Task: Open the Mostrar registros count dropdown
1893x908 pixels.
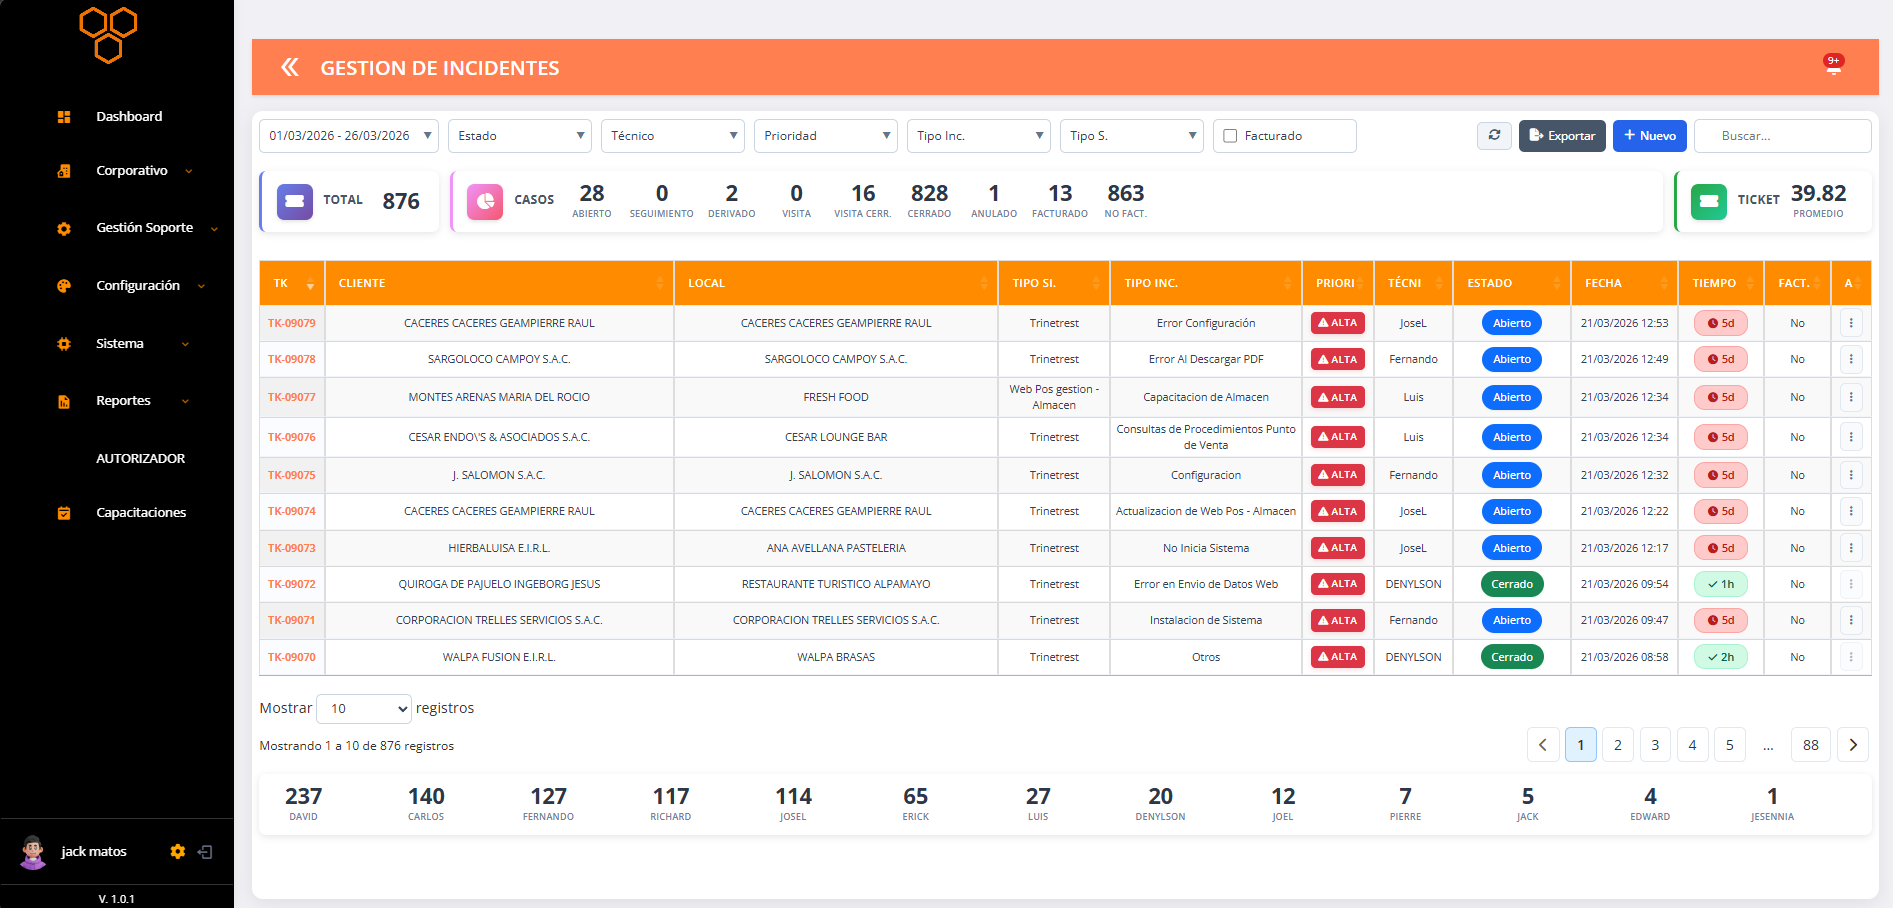Action: (364, 709)
